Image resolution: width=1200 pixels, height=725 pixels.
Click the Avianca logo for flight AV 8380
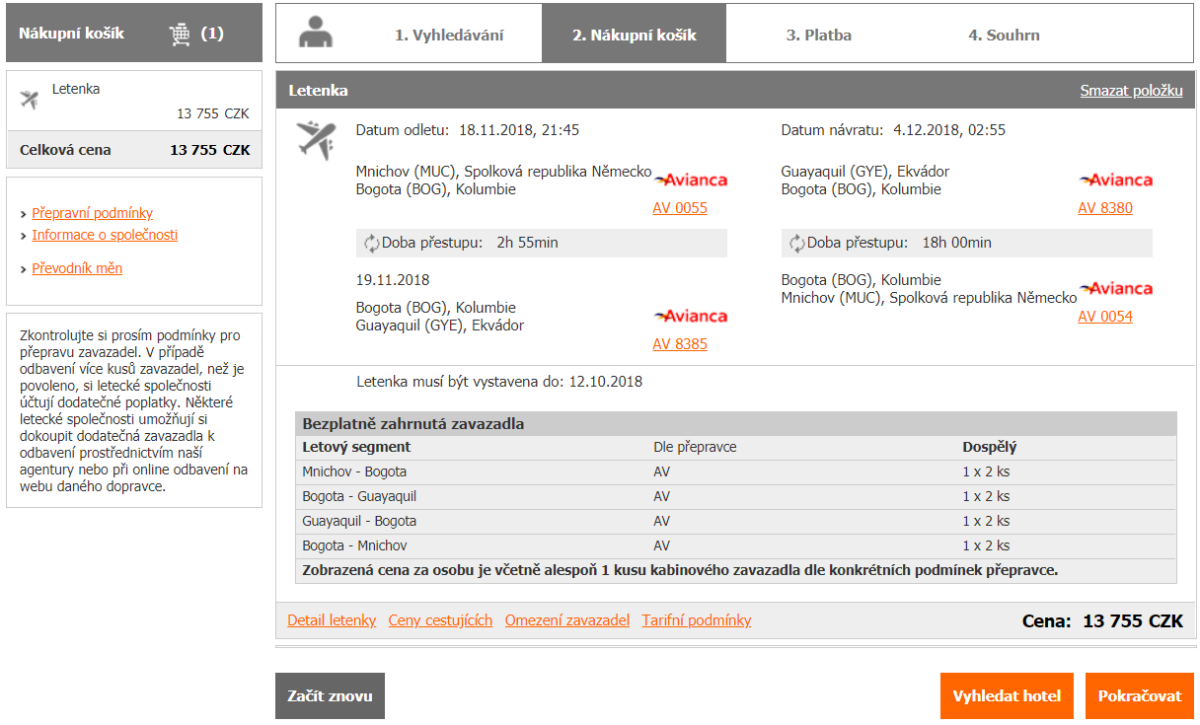tap(1116, 181)
